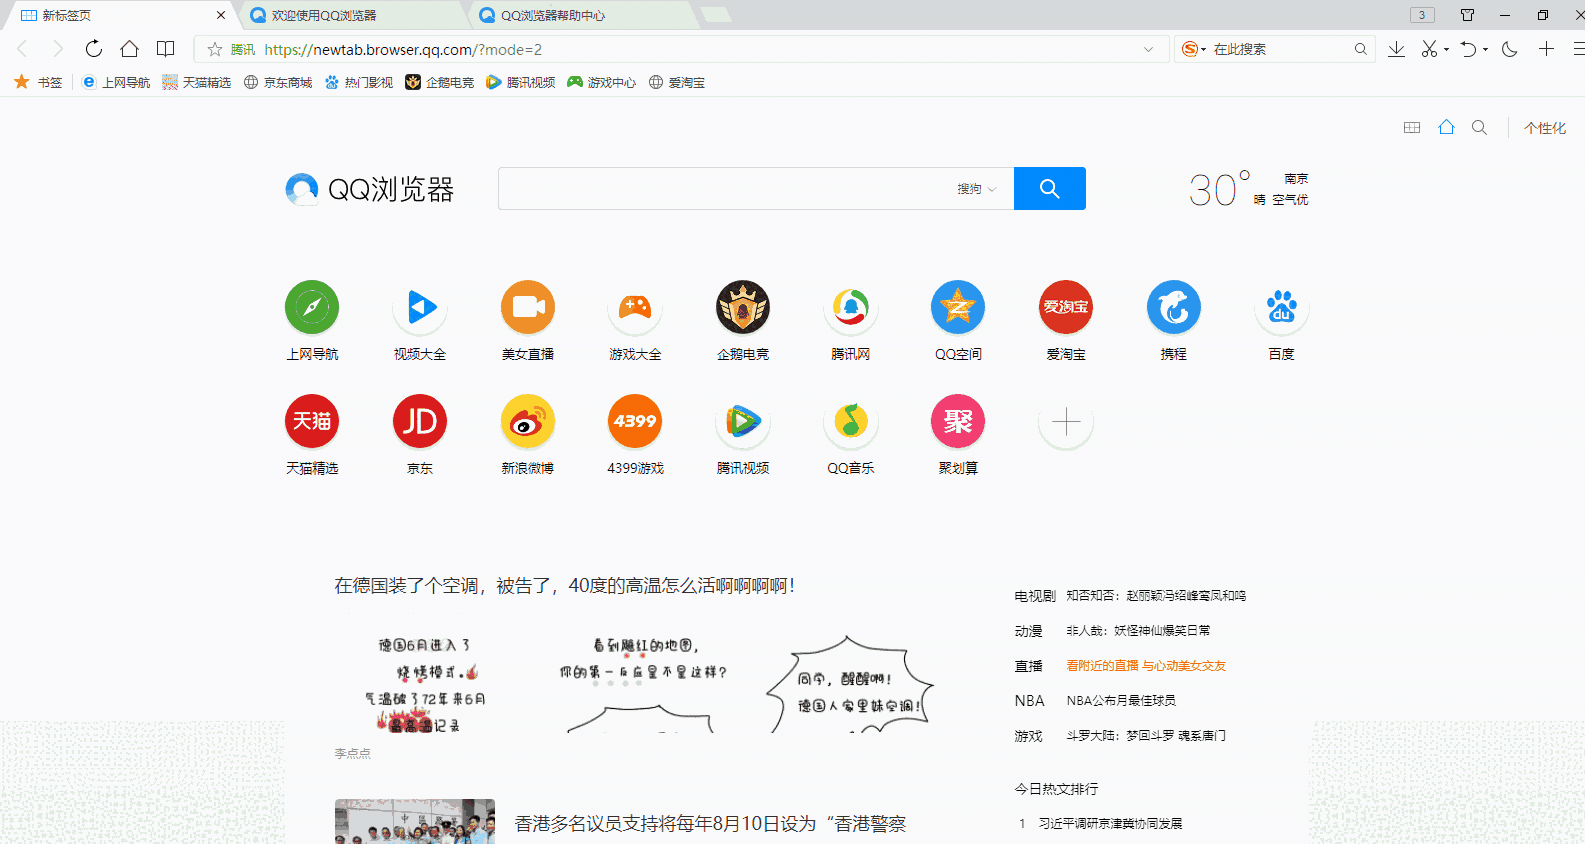Click the blue magnifier search button

1049,189
